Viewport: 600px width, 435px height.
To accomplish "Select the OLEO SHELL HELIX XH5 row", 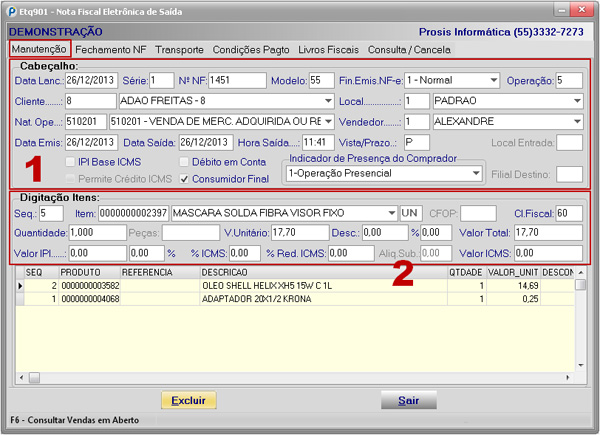I will pos(295,286).
